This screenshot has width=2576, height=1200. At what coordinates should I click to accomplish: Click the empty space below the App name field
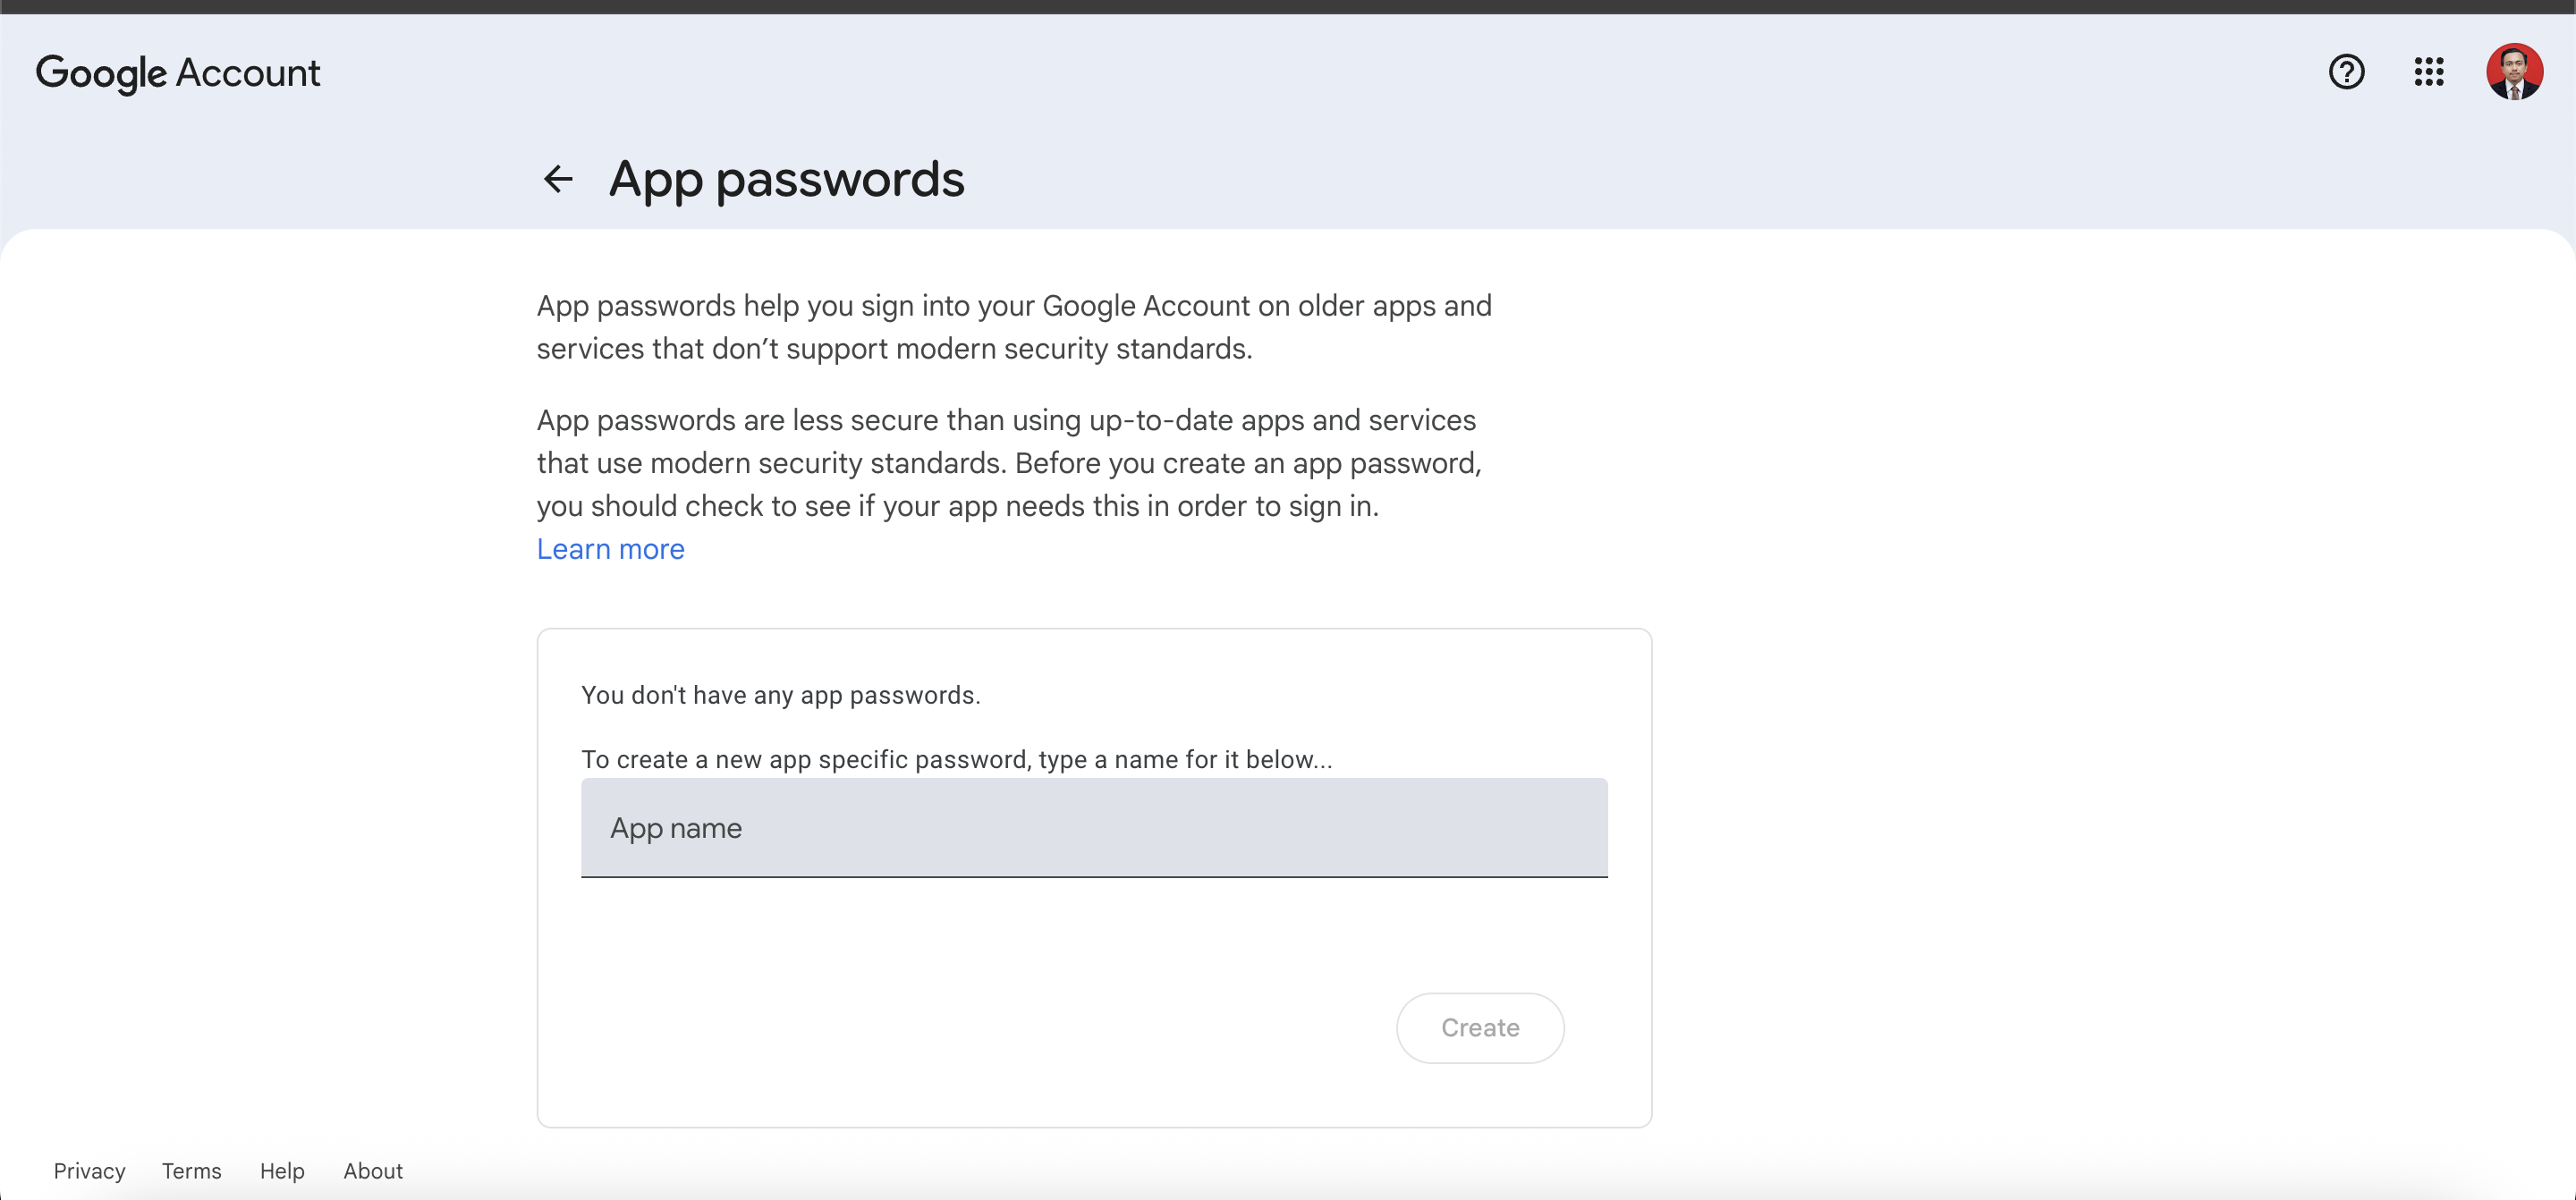point(1000,940)
